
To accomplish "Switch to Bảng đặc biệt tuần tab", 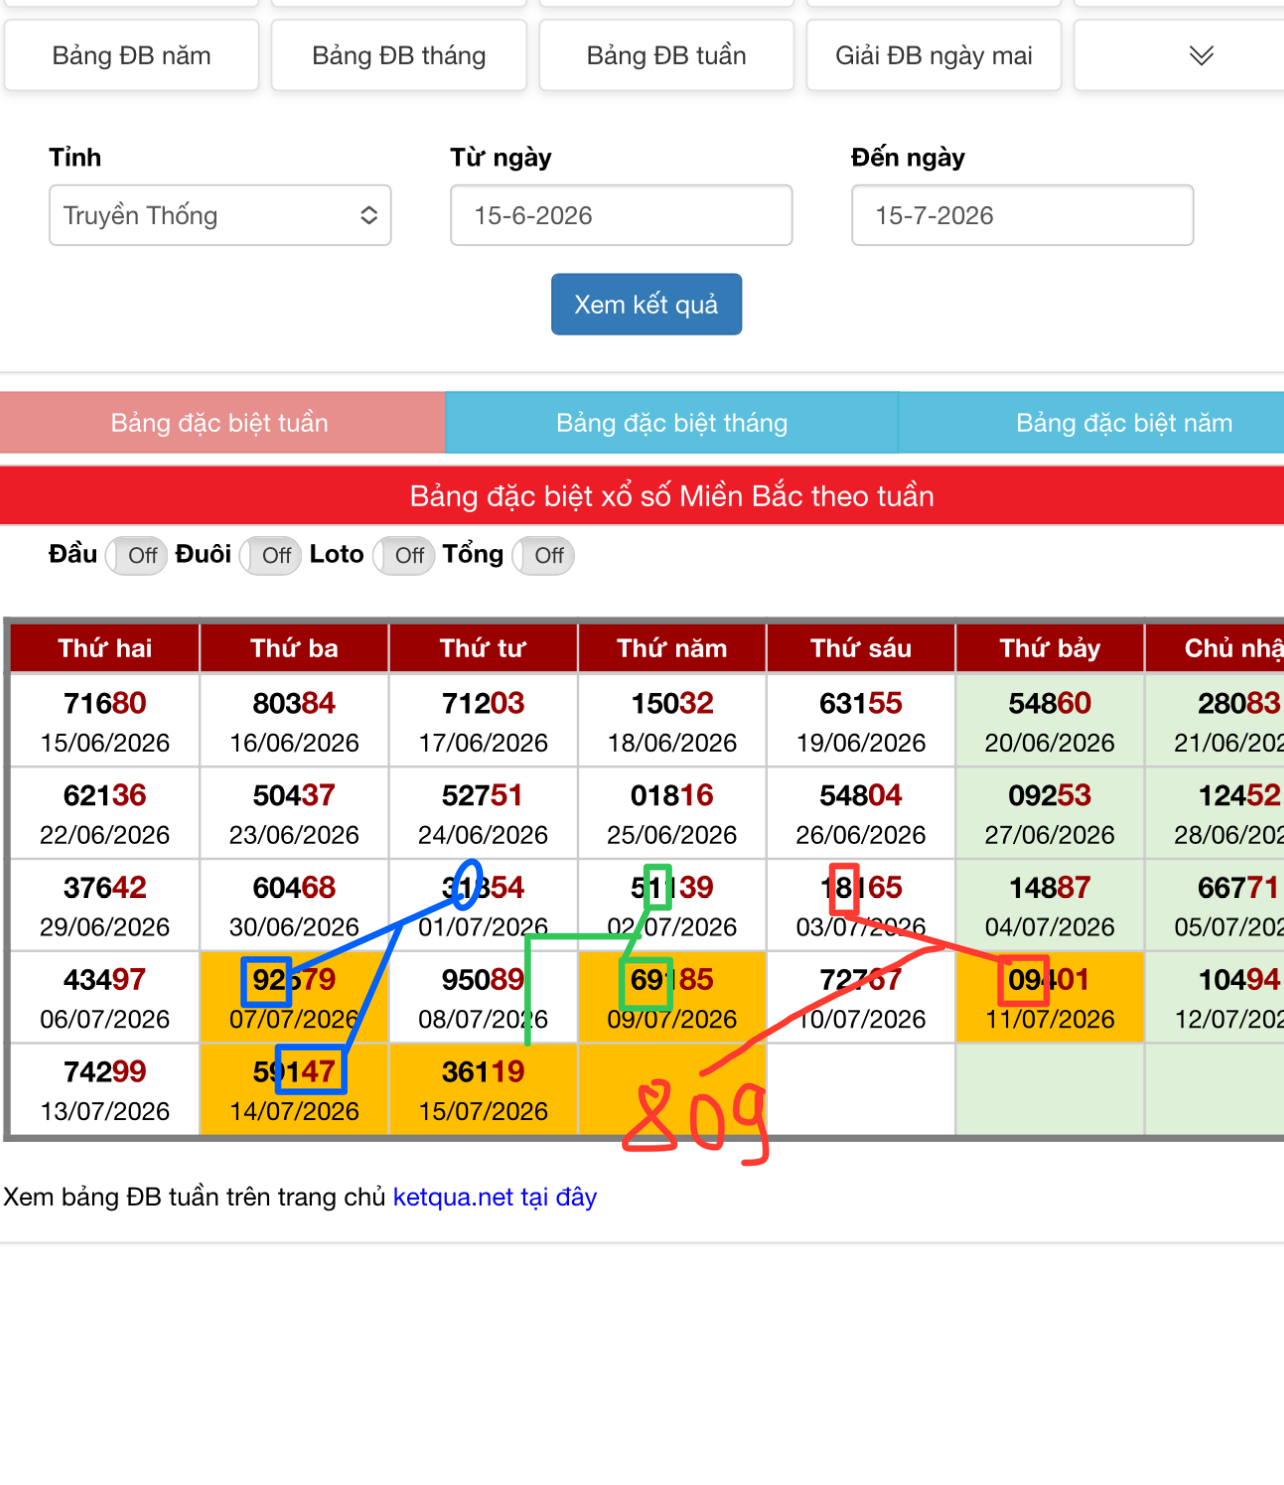I will (221, 423).
